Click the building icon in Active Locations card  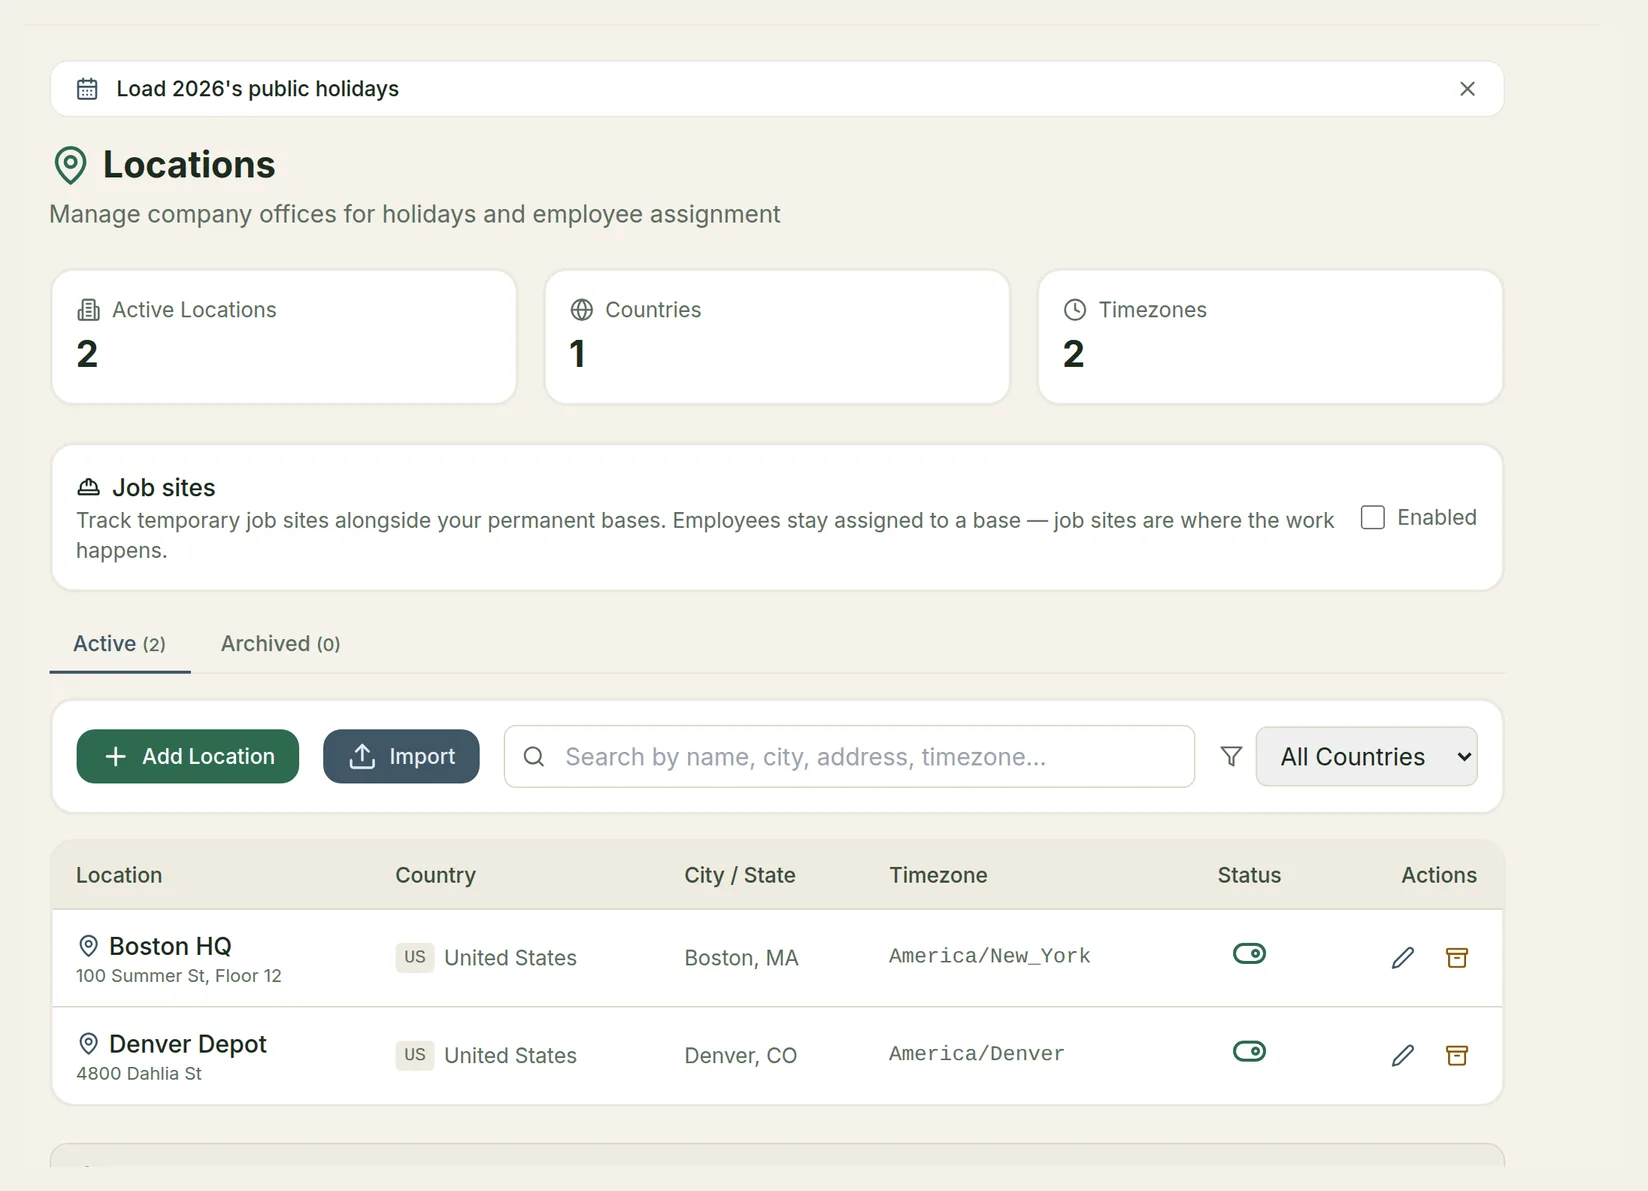coord(88,310)
